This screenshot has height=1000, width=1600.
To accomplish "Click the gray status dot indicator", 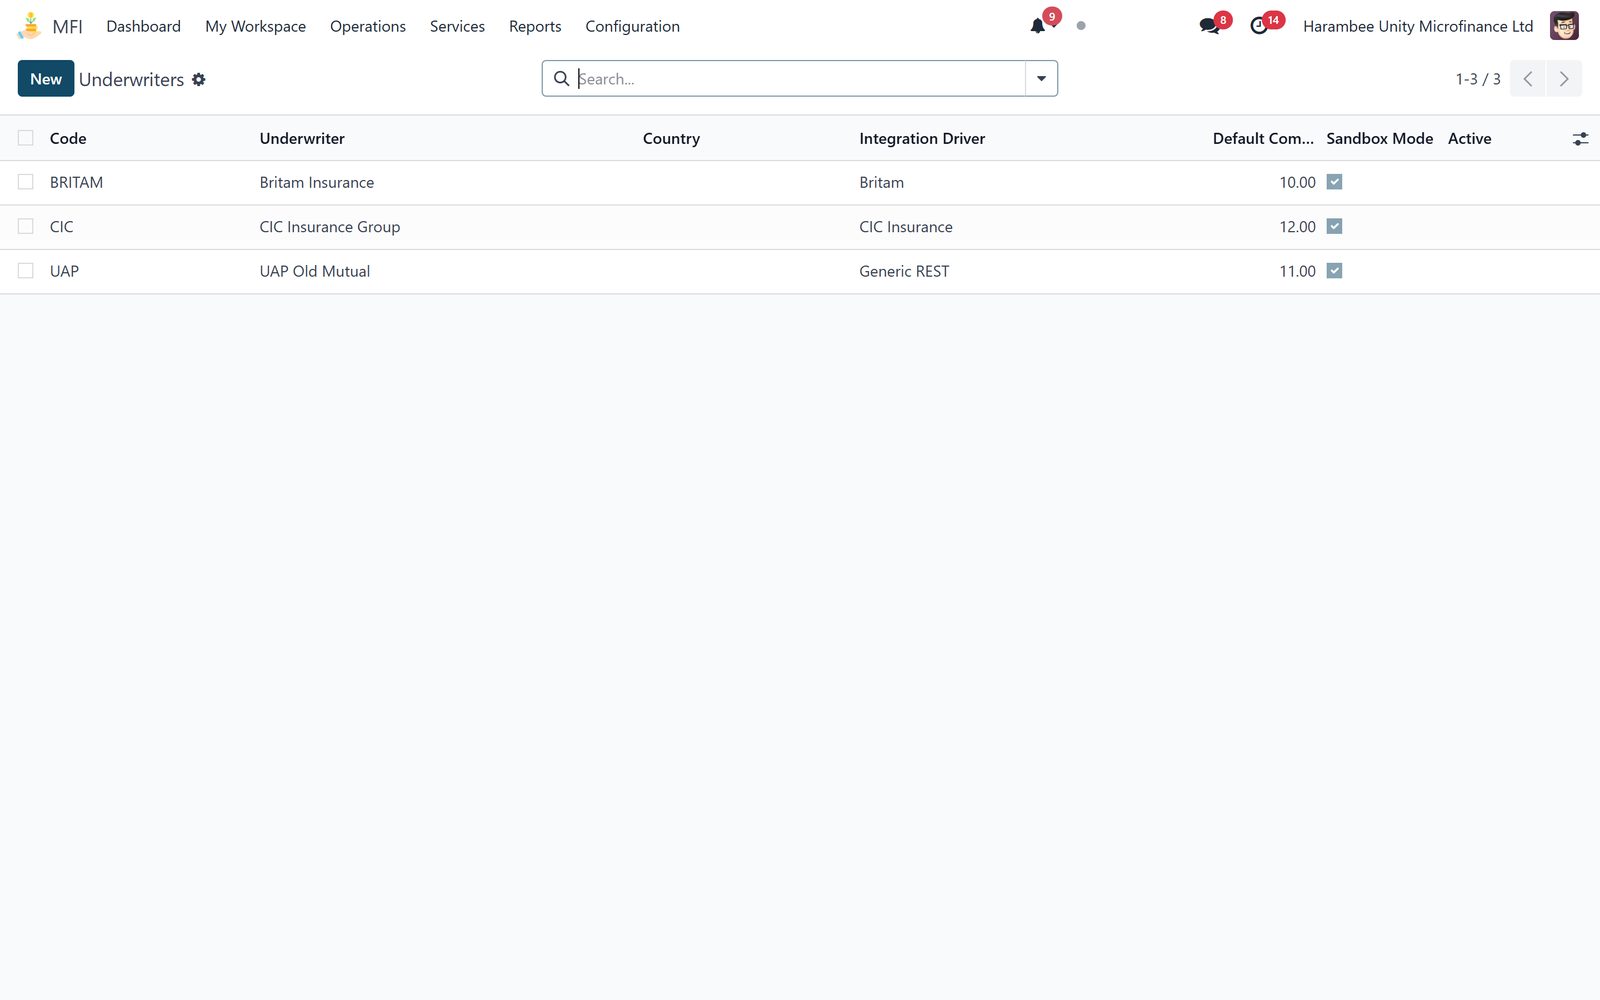I will click(1081, 26).
